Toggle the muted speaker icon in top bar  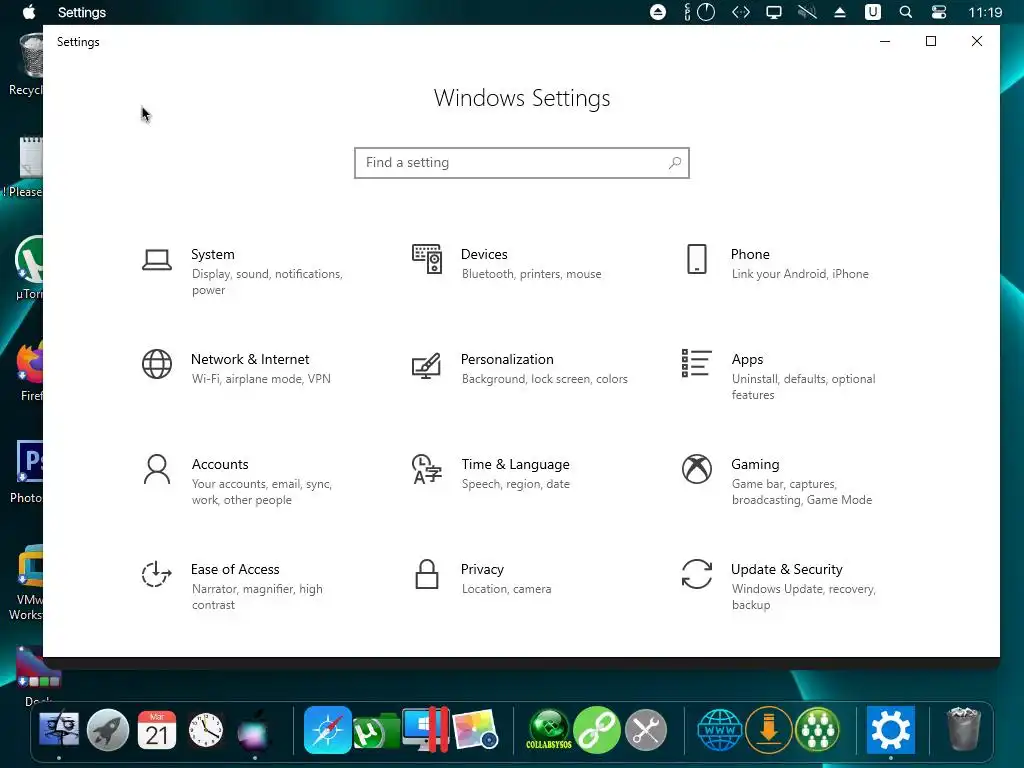(x=807, y=12)
